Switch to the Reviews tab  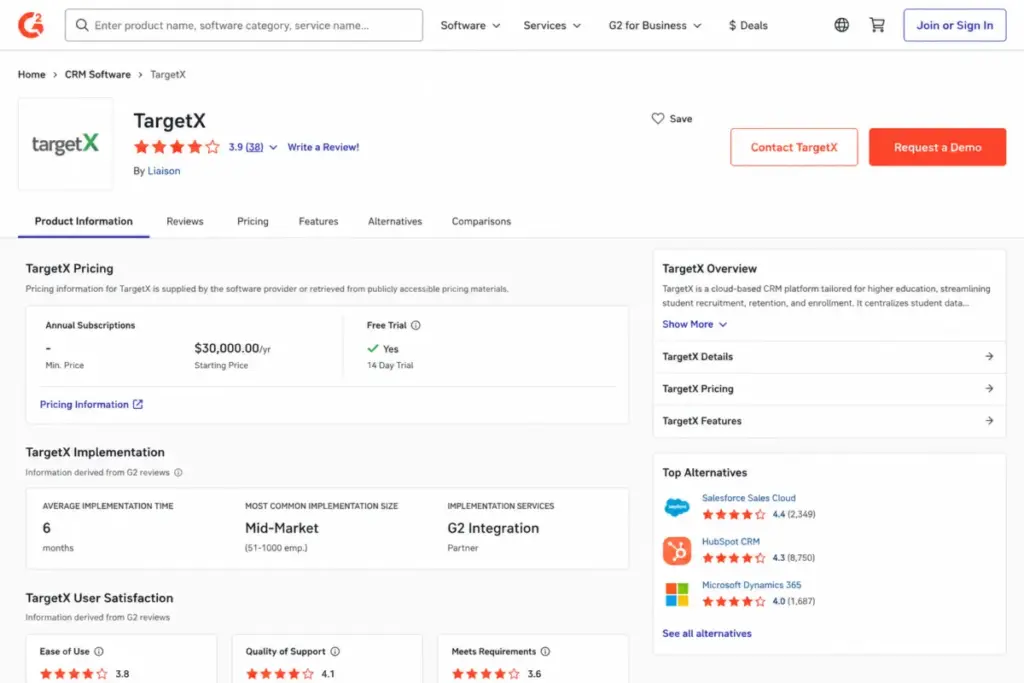pos(185,221)
